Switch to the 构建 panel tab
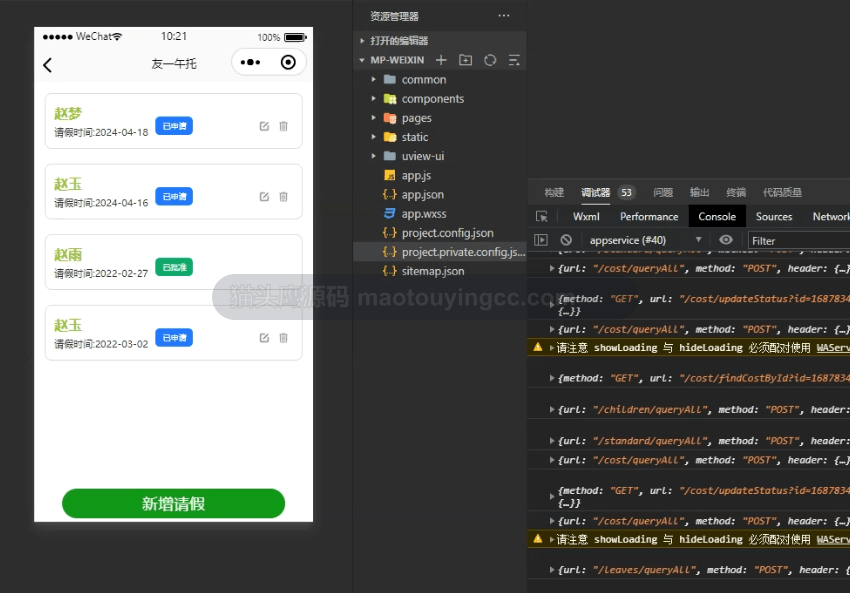 coord(554,192)
